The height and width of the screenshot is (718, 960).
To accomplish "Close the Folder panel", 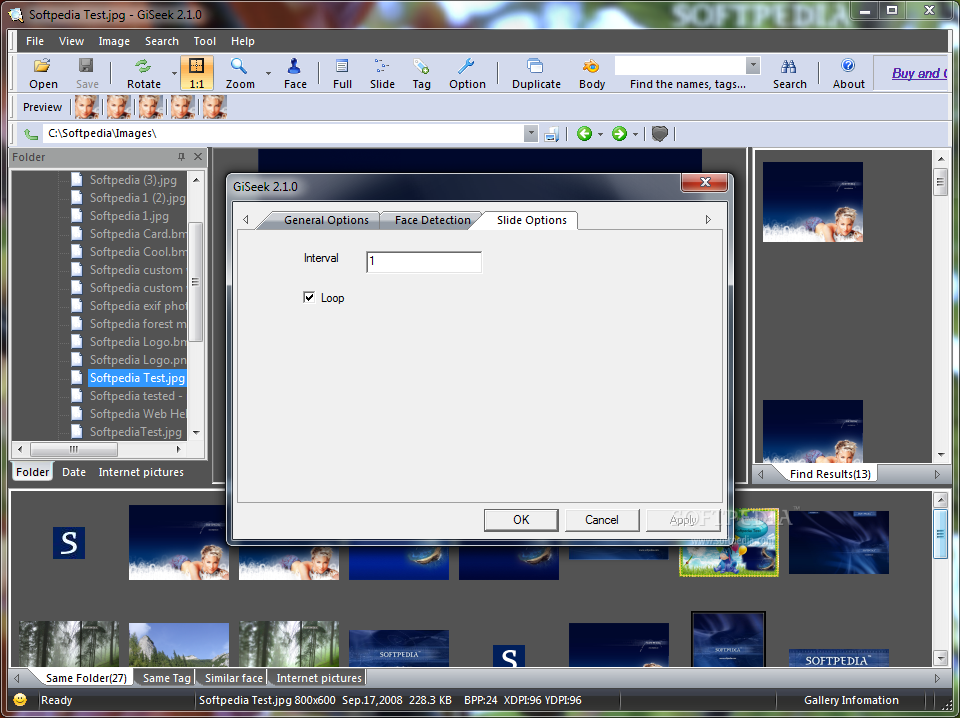I will pyautogui.click(x=198, y=157).
